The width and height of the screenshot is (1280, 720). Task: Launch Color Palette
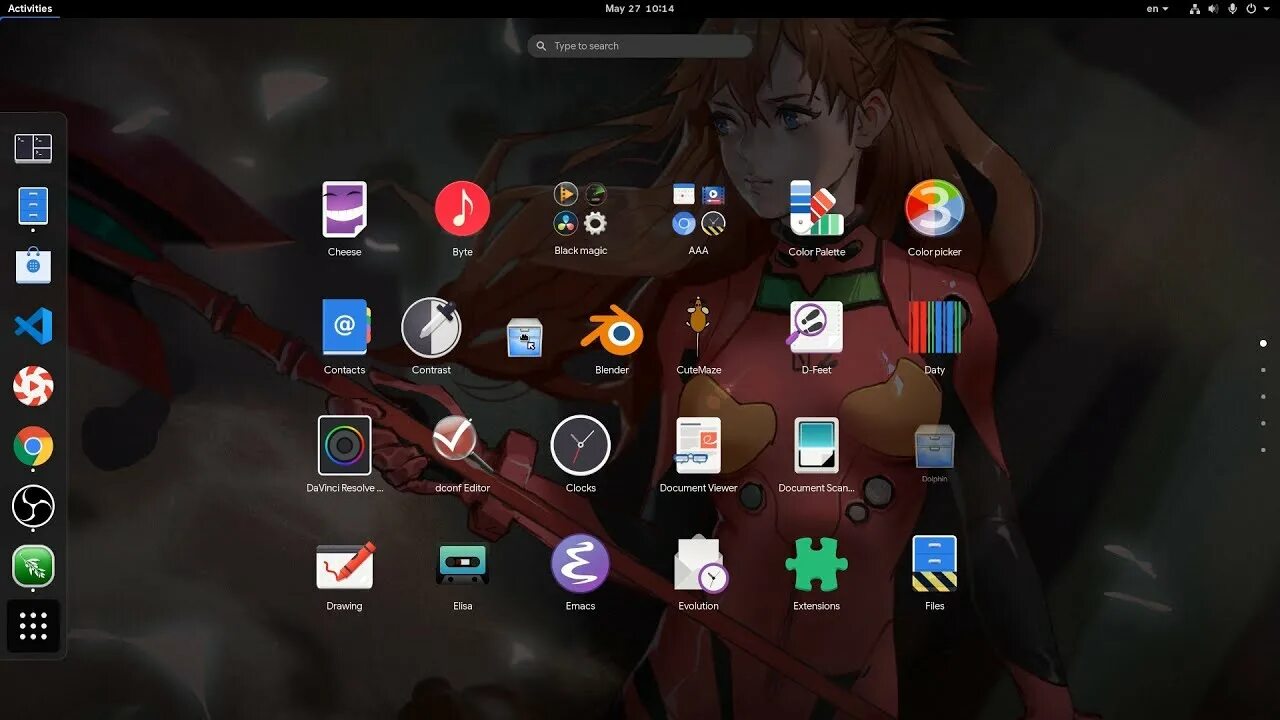(816, 209)
